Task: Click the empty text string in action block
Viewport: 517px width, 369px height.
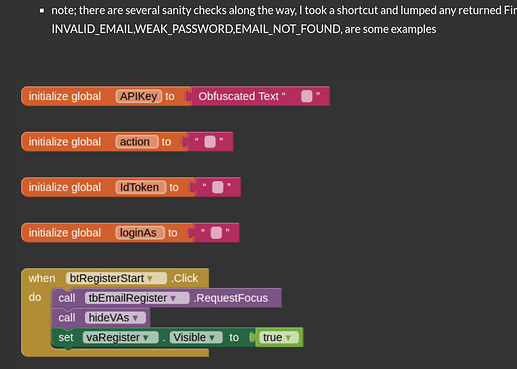Action: (x=210, y=142)
